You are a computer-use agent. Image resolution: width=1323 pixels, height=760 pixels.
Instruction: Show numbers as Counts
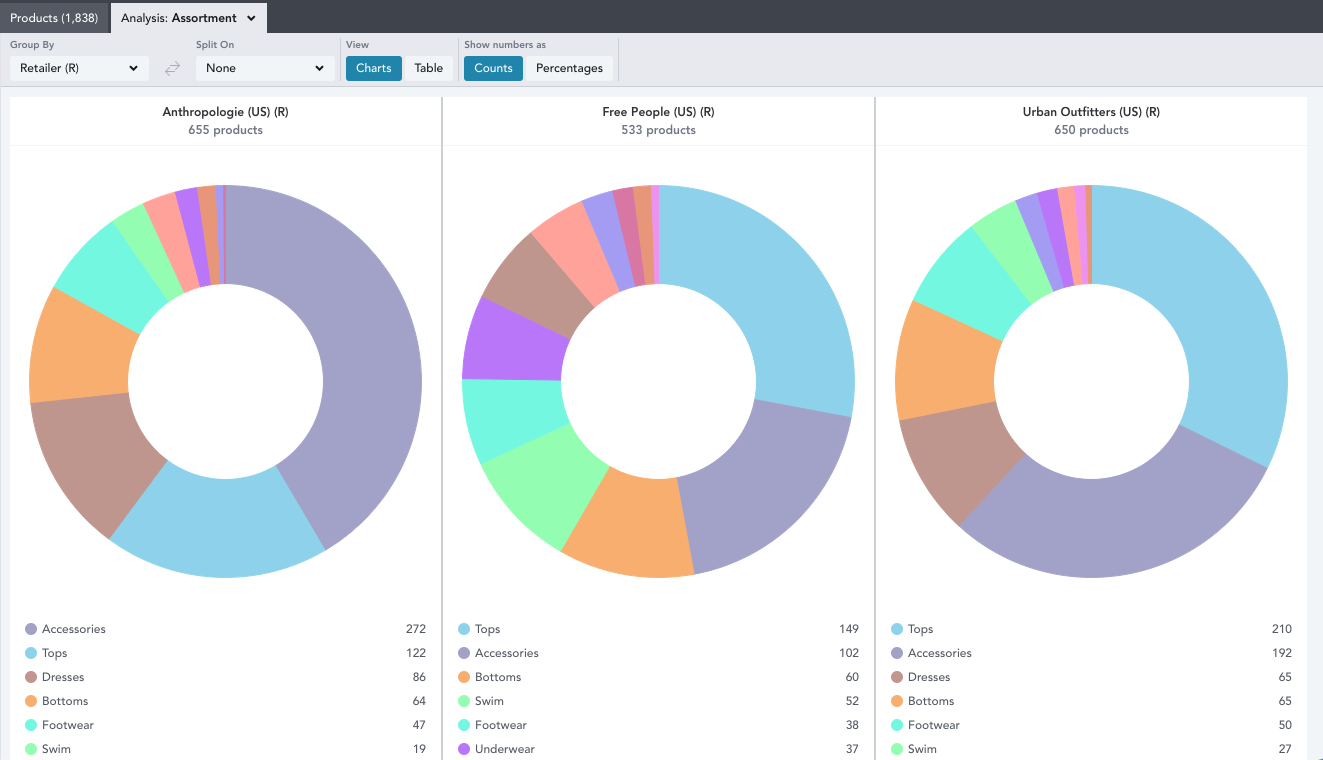click(x=493, y=68)
